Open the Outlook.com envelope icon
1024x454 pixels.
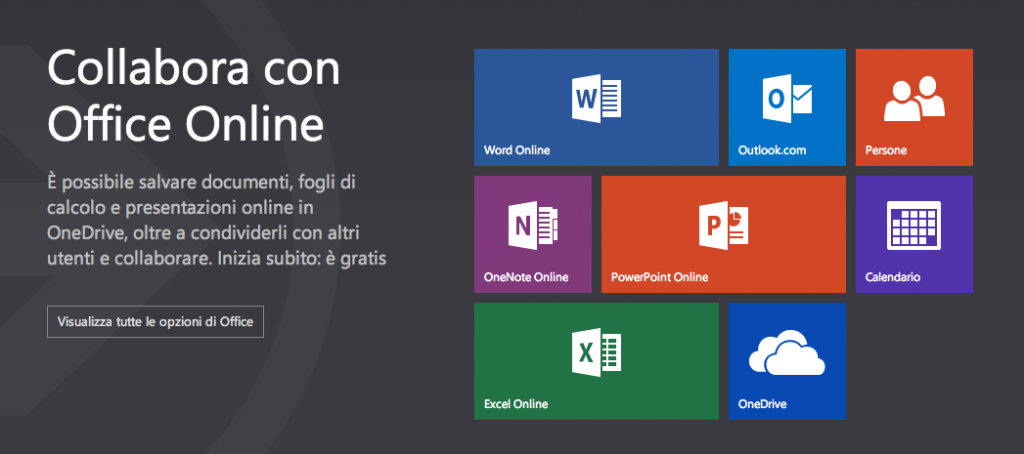787,99
